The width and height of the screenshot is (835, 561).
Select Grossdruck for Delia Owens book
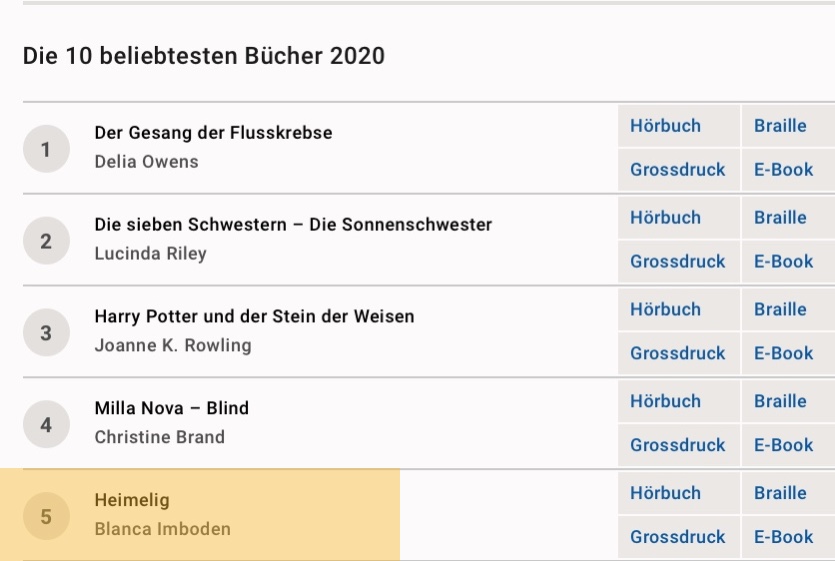pyautogui.click(x=678, y=169)
